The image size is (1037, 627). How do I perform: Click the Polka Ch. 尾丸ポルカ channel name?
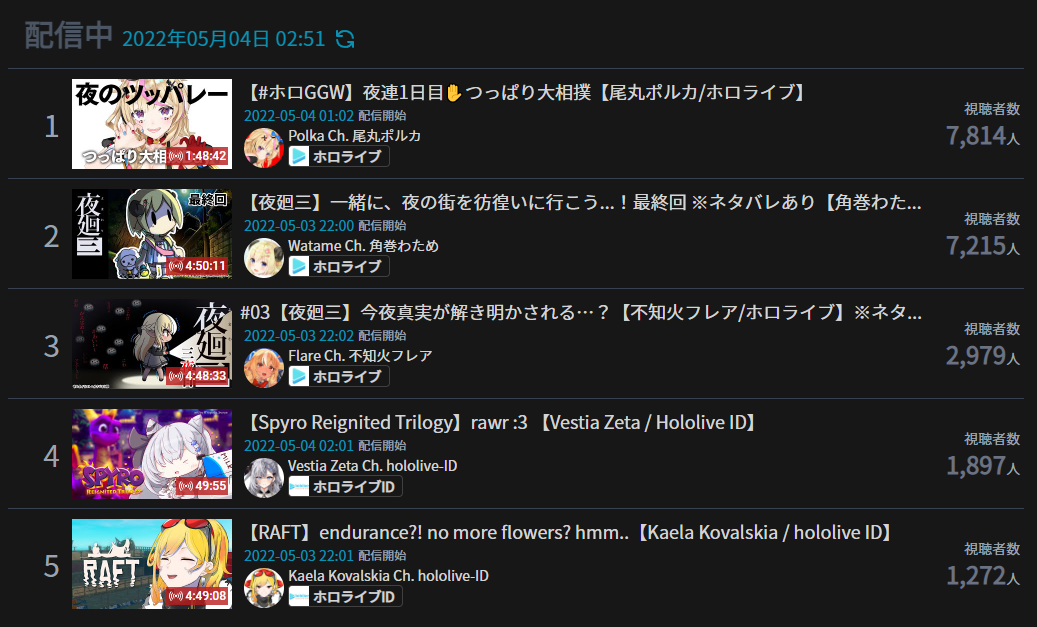(354, 136)
